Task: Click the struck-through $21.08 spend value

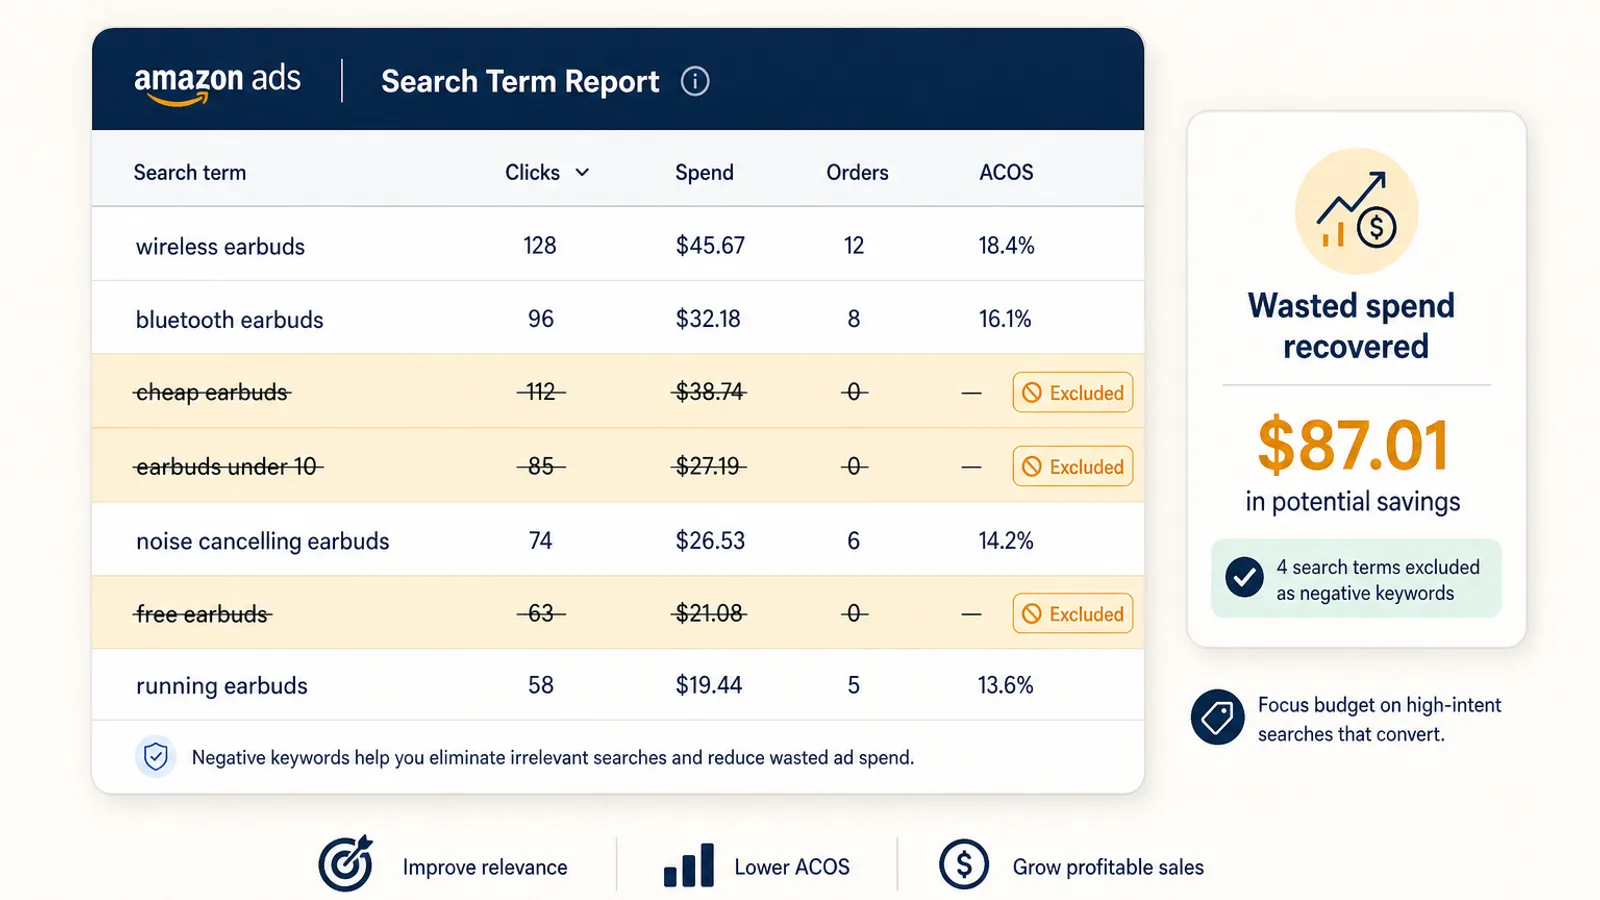Action: point(709,613)
